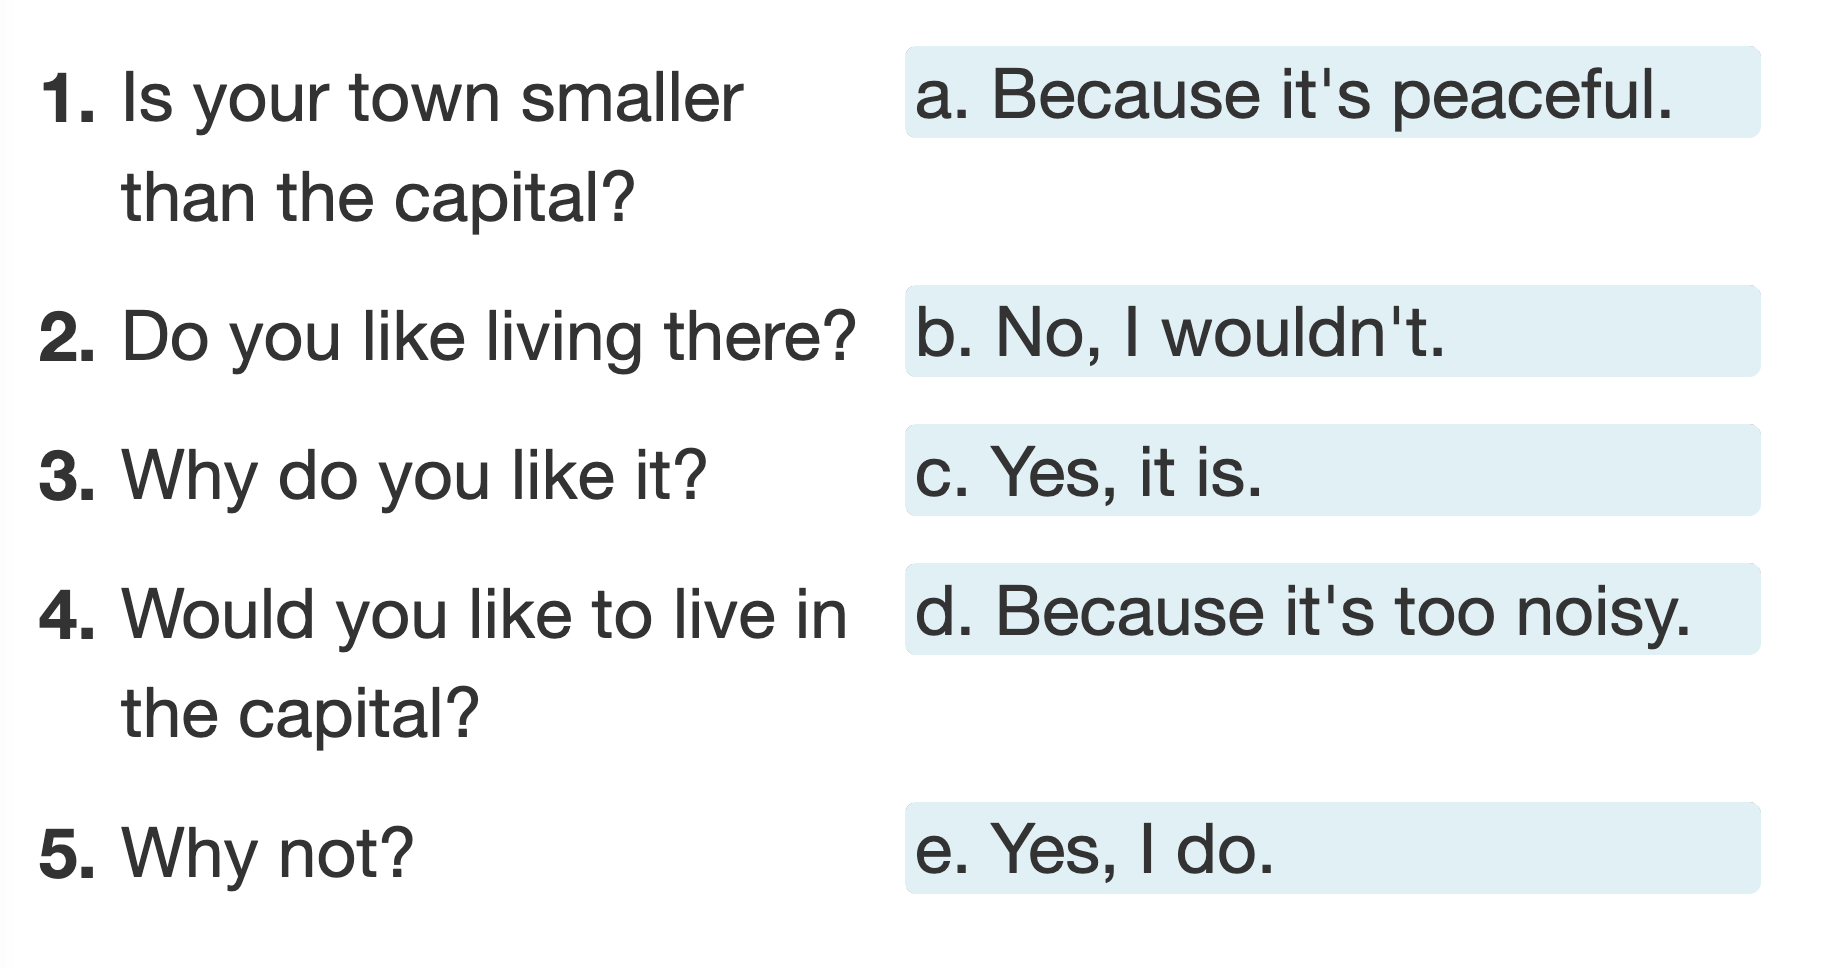Image resolution: width=1834 pixels, height=968 pixels.
Task: Click question 'Do you like living there?'
Action: click(x=488, y=337)
